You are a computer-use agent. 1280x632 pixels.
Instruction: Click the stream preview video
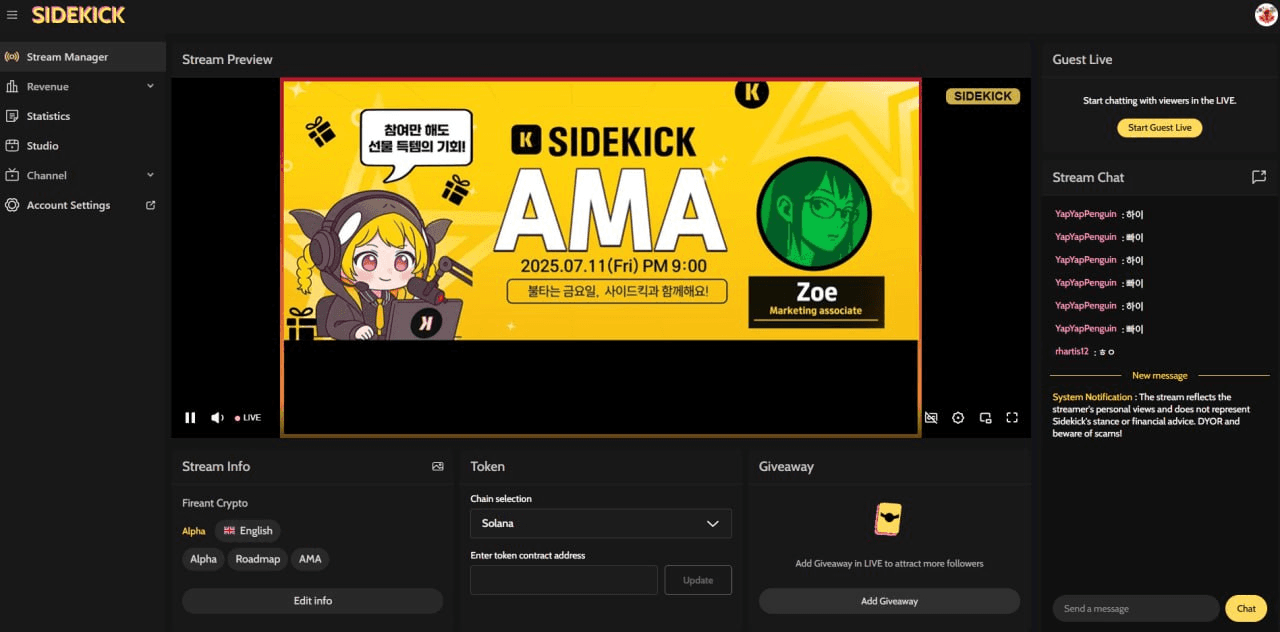601,258
